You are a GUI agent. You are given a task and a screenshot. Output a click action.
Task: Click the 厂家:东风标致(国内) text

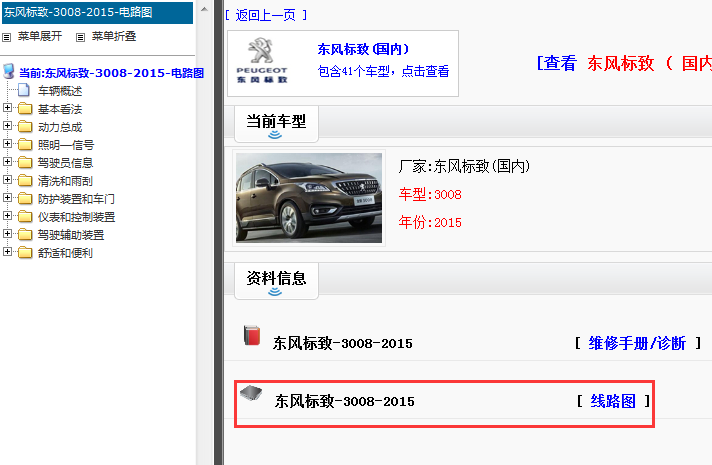click(464, 166)
